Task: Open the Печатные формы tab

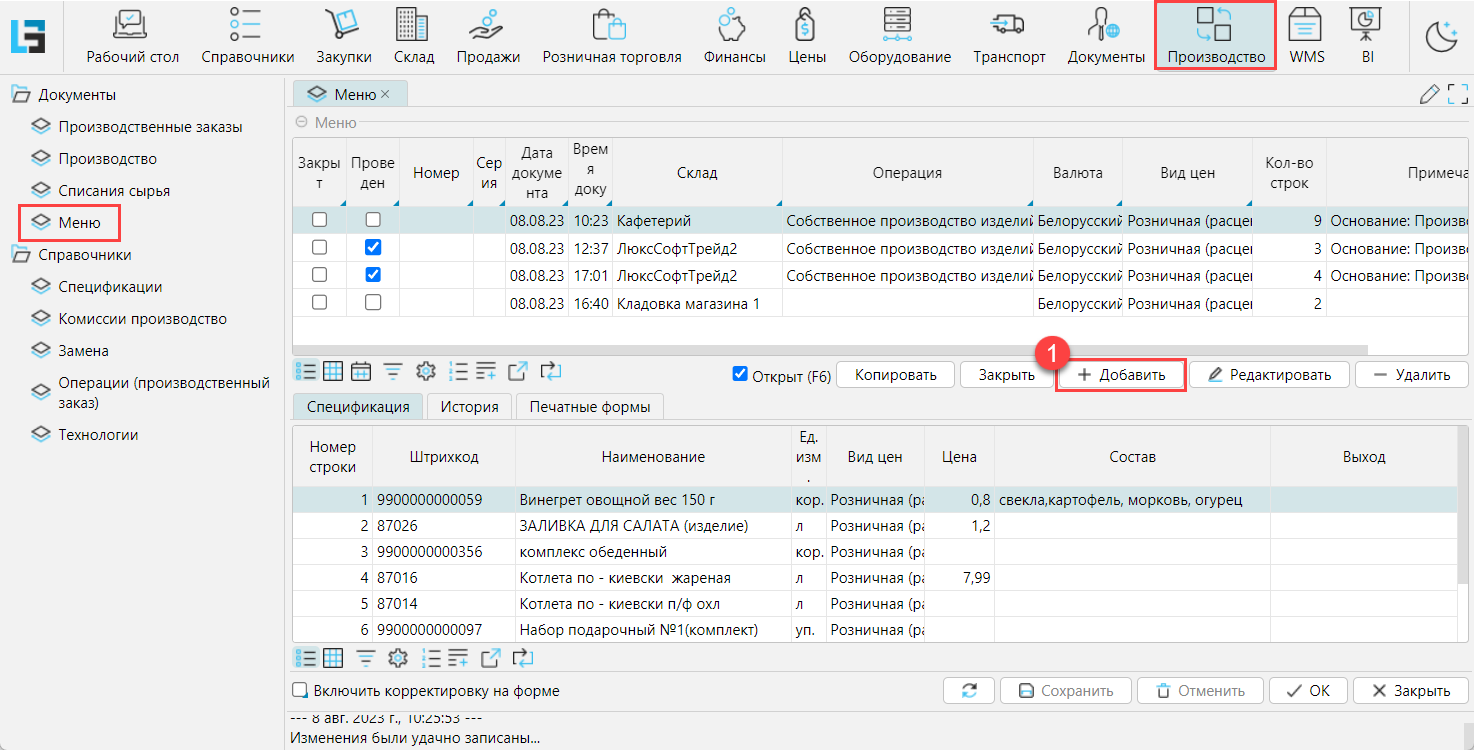Action: [590, 407]
